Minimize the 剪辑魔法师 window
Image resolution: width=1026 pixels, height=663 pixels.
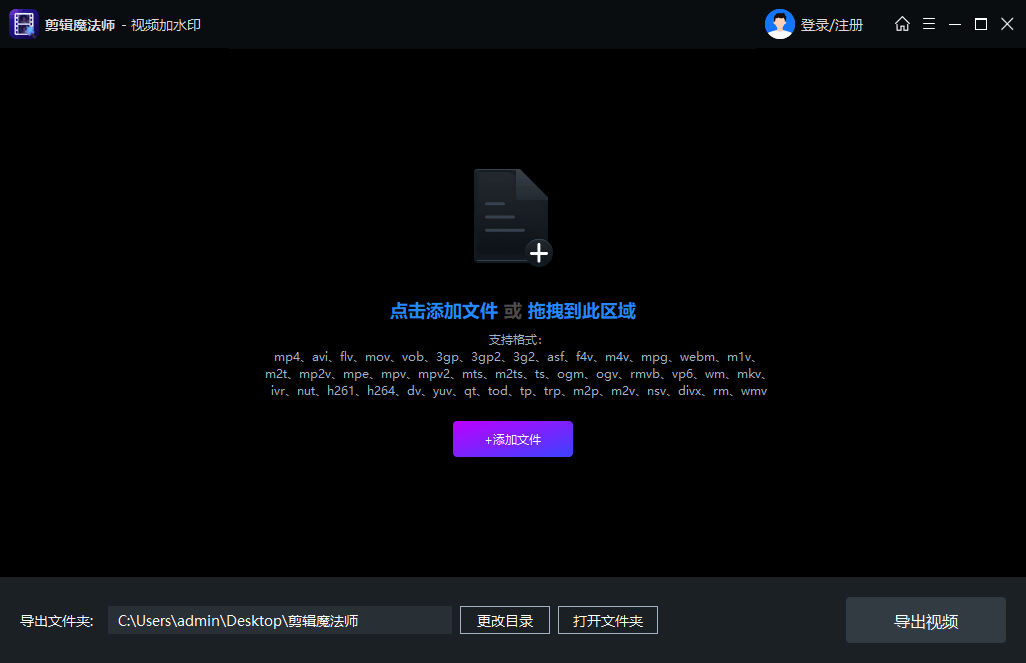click(x=955, y=24)
